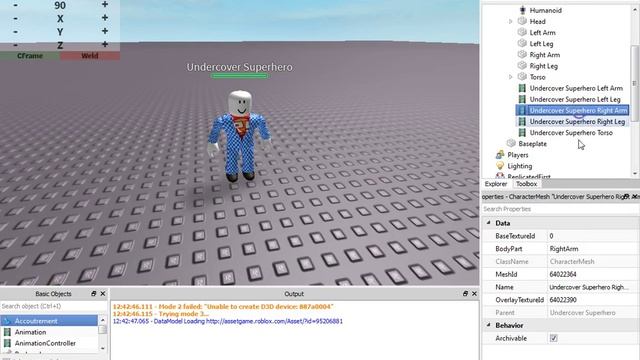Expand the Head tree node
640x360 pixels.
(x=510, y=21)
